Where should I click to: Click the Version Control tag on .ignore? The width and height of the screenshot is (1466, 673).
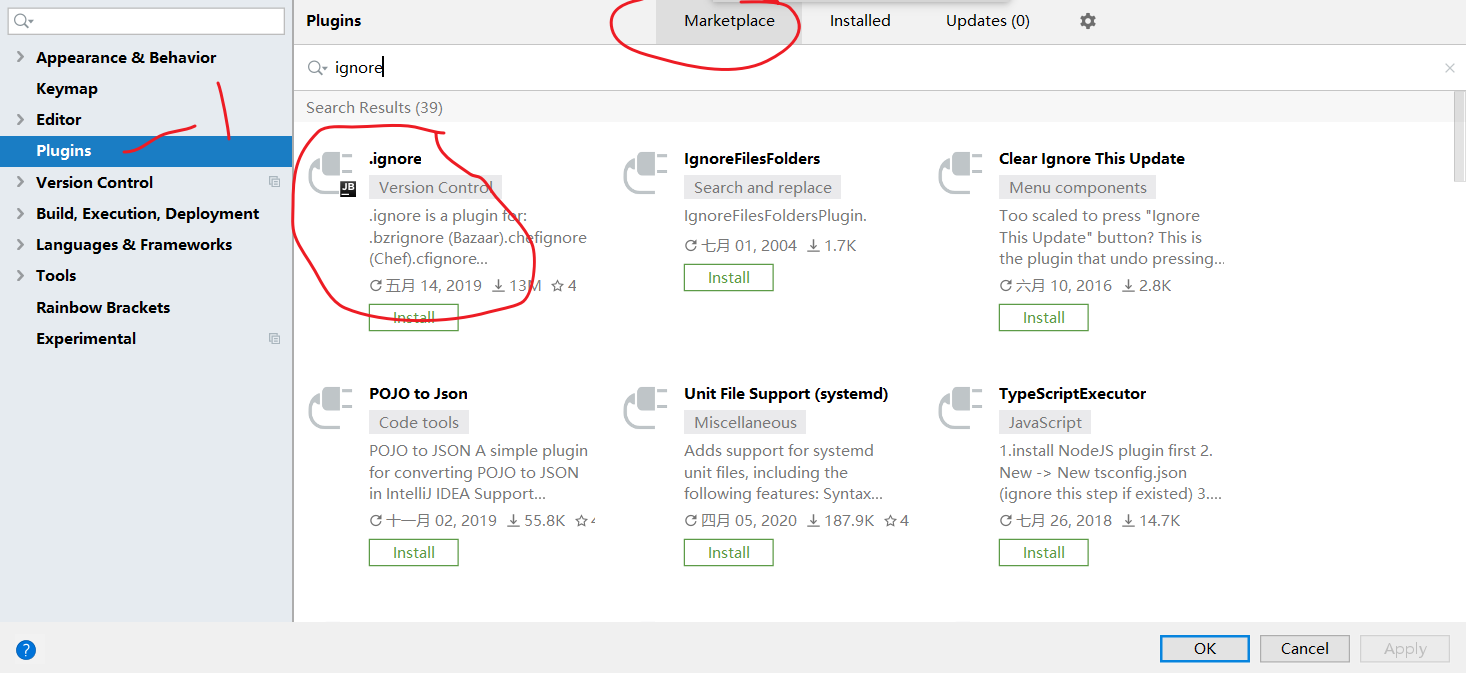(435, 187)
